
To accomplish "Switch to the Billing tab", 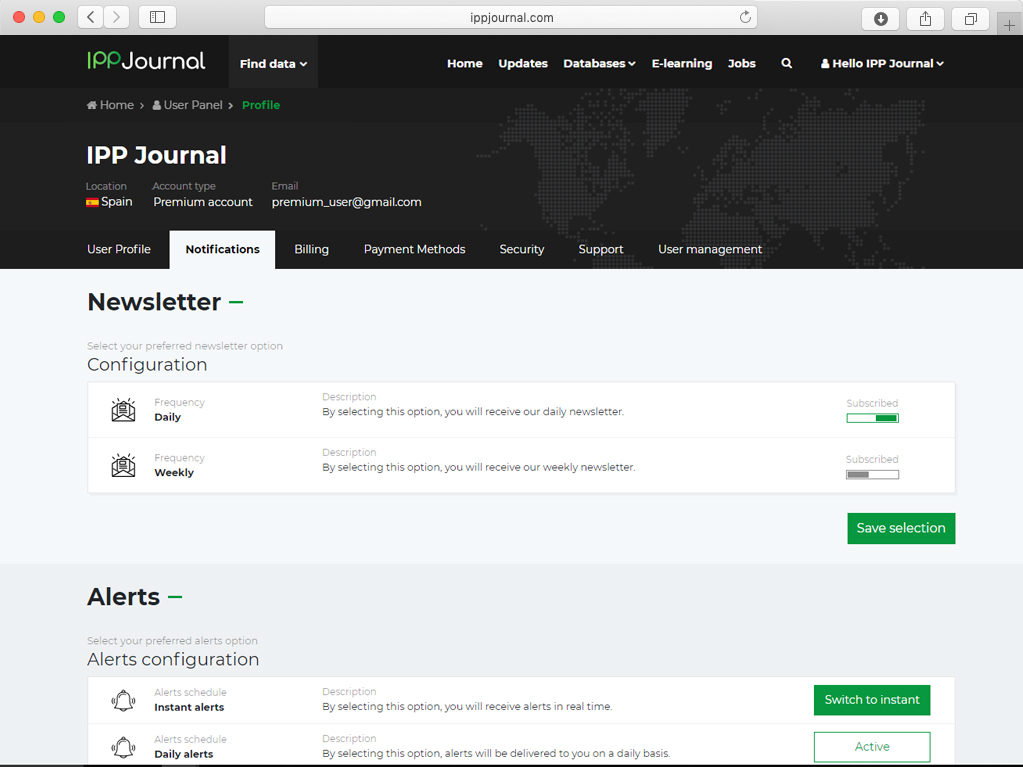I will (311, 249).
